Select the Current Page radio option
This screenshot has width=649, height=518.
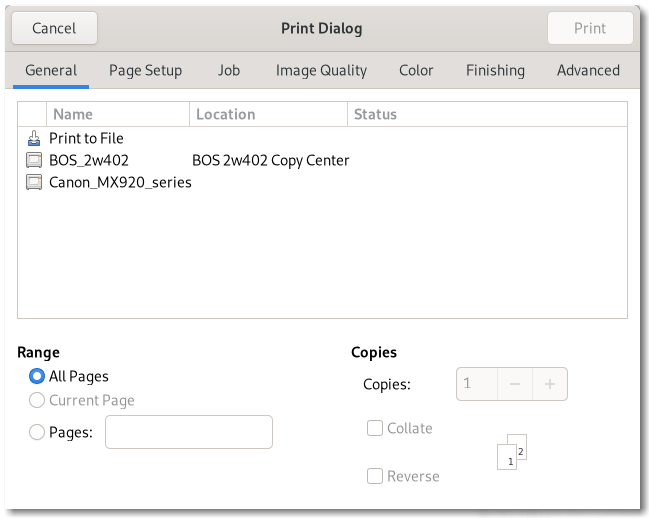tap(37, 400)
